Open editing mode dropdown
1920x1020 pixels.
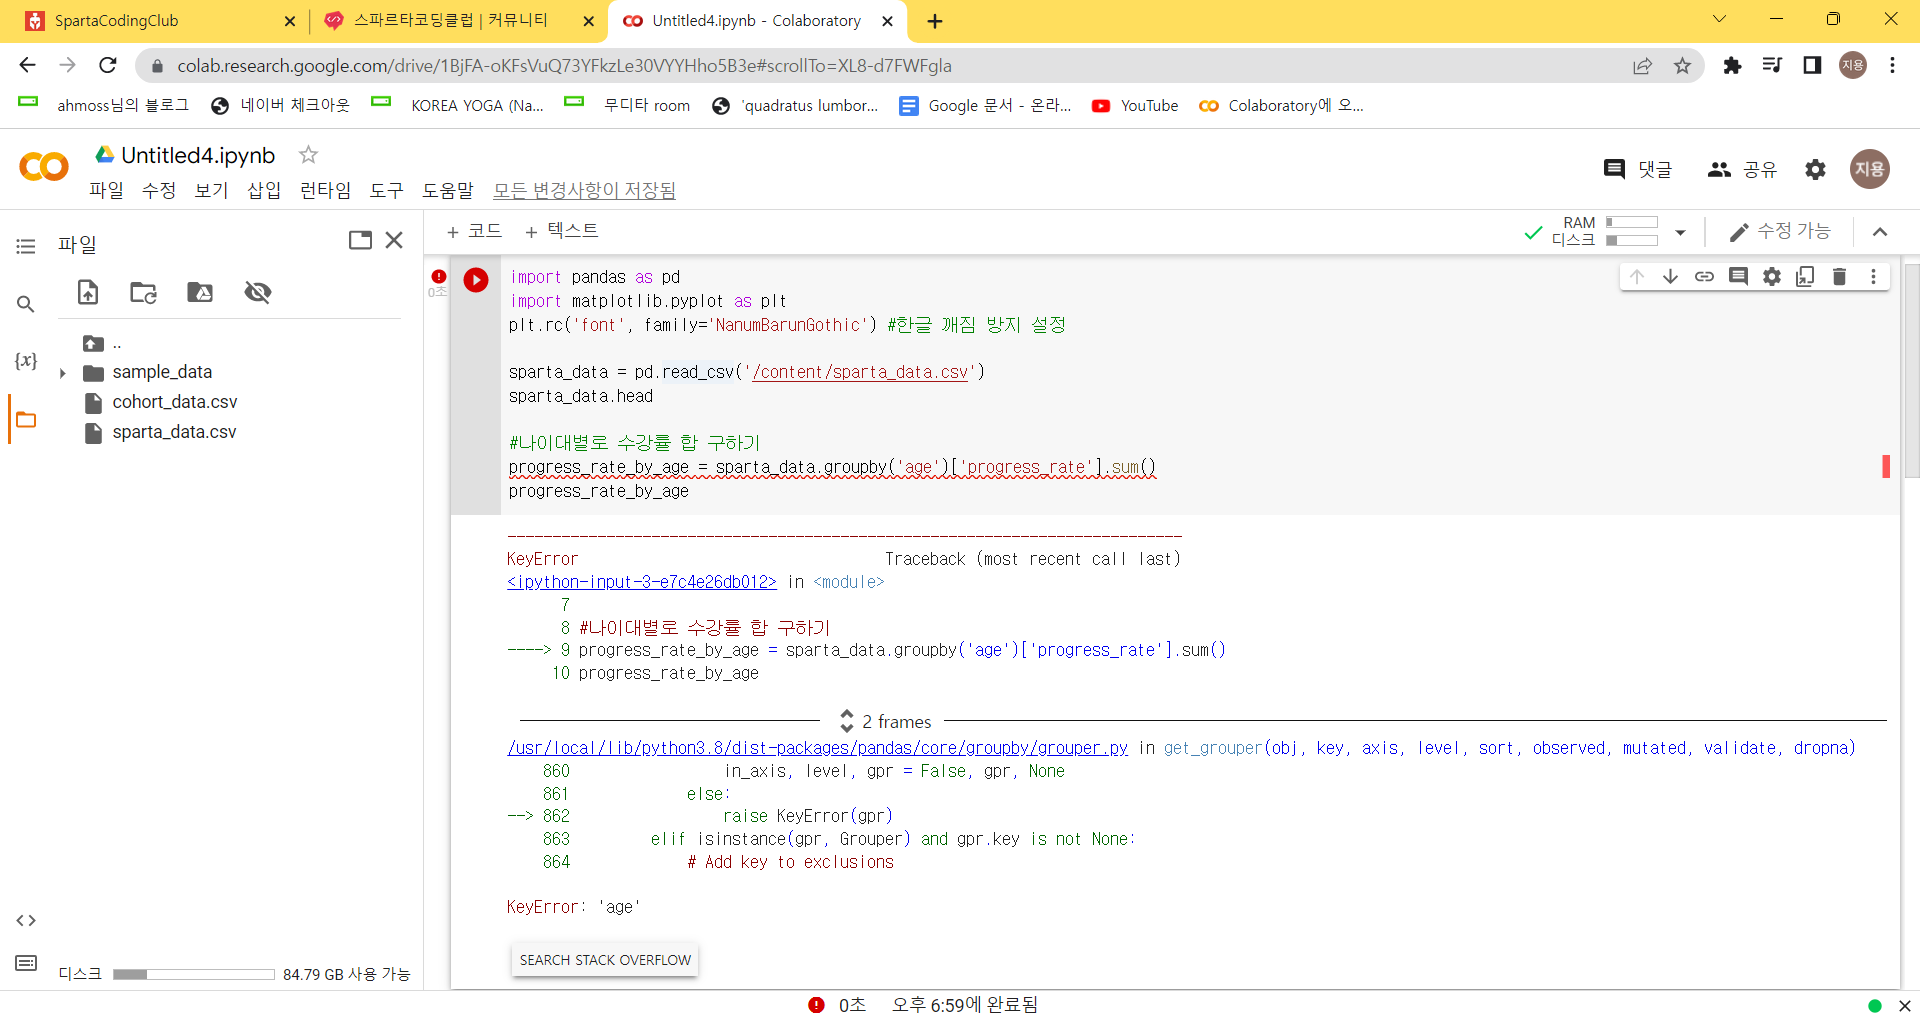pos(1780,231)
